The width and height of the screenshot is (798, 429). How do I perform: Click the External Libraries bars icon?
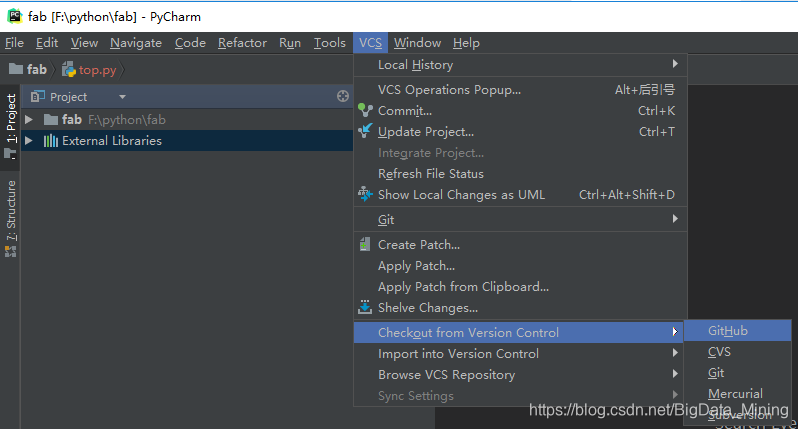coord(50,140)
